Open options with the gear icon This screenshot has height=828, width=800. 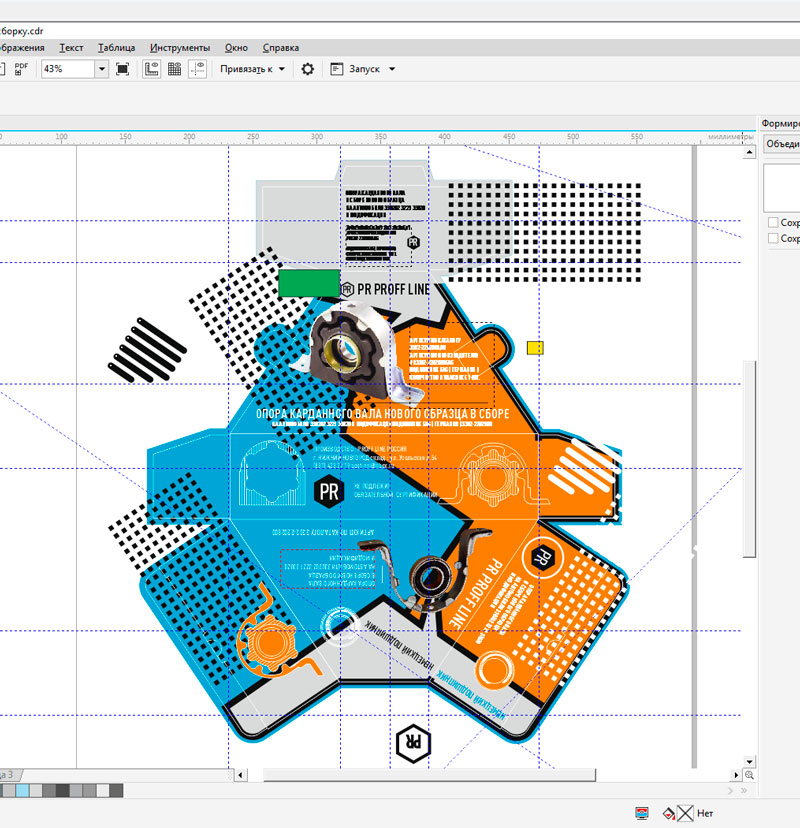(308, 69)
